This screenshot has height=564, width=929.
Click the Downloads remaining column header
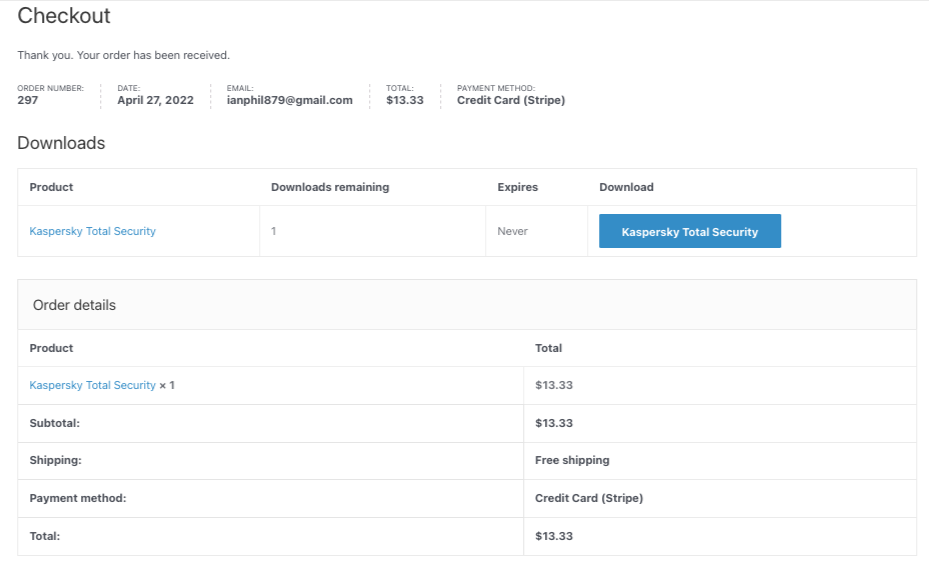pos(330,187)
